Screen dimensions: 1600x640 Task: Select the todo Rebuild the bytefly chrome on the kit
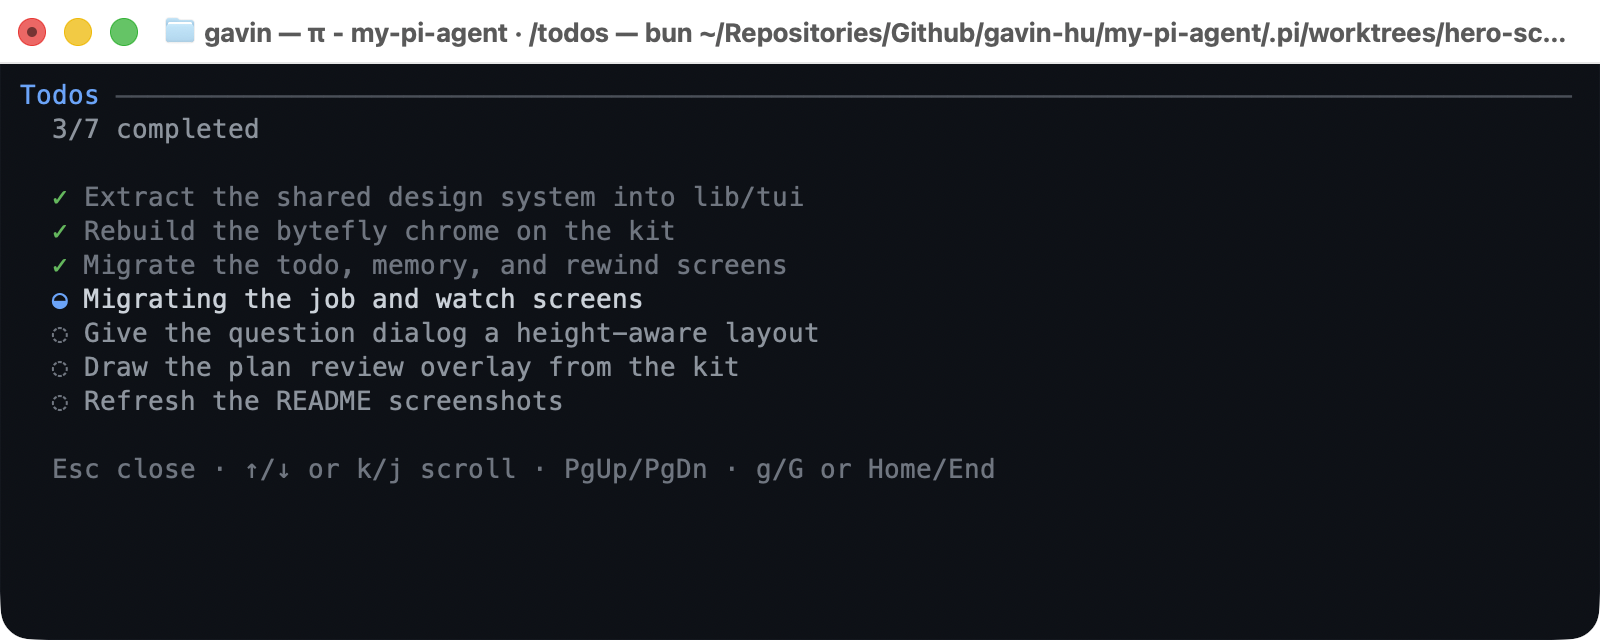tap(379, 231)
